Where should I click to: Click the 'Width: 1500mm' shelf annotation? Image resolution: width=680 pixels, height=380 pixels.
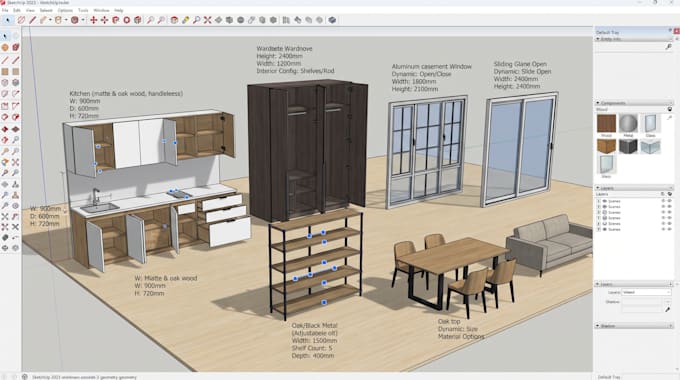(x=314, y=341)
